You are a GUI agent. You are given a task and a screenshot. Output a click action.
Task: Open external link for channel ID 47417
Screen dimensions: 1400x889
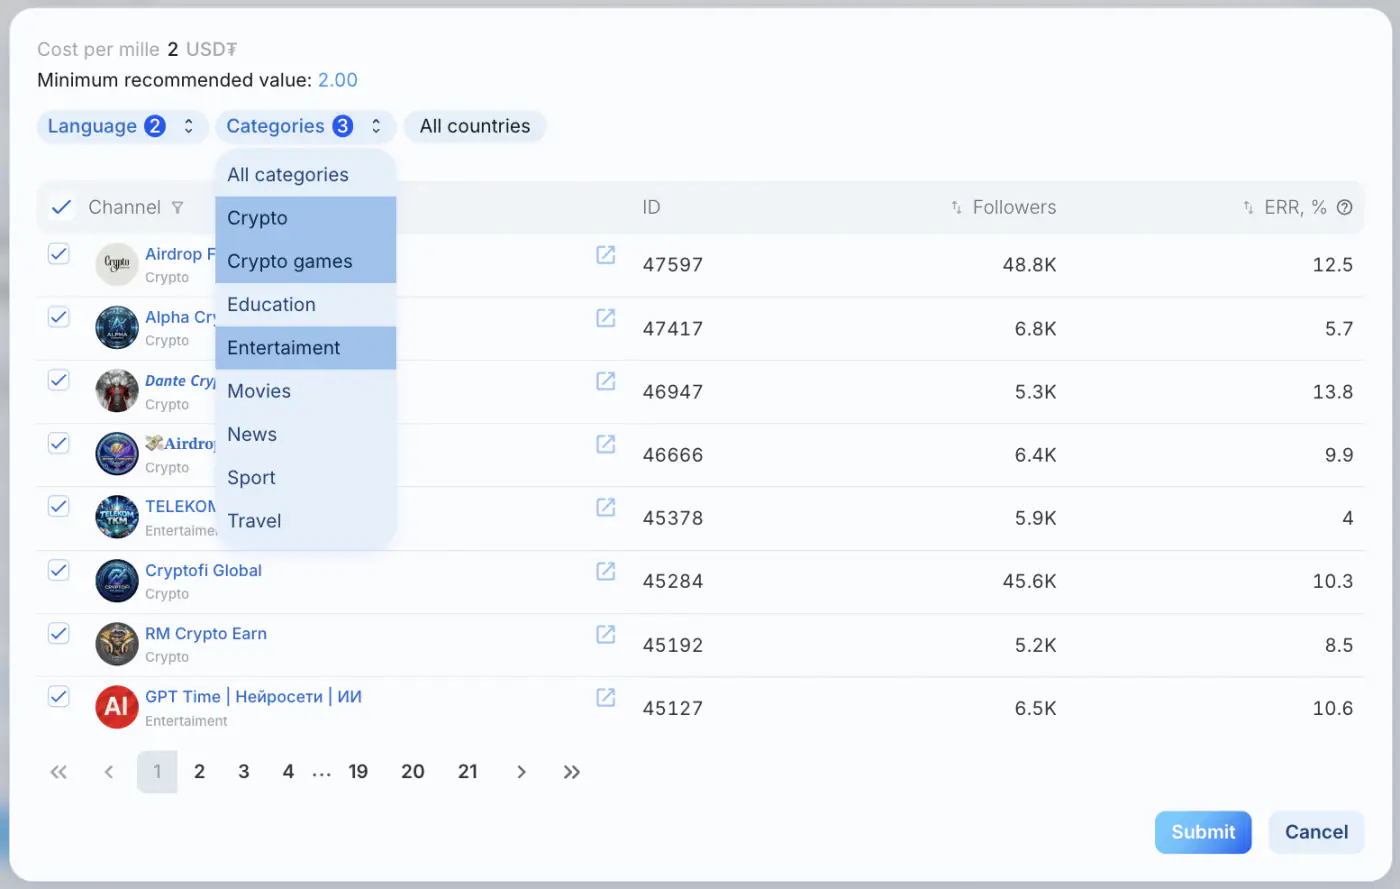pos(606,318)
